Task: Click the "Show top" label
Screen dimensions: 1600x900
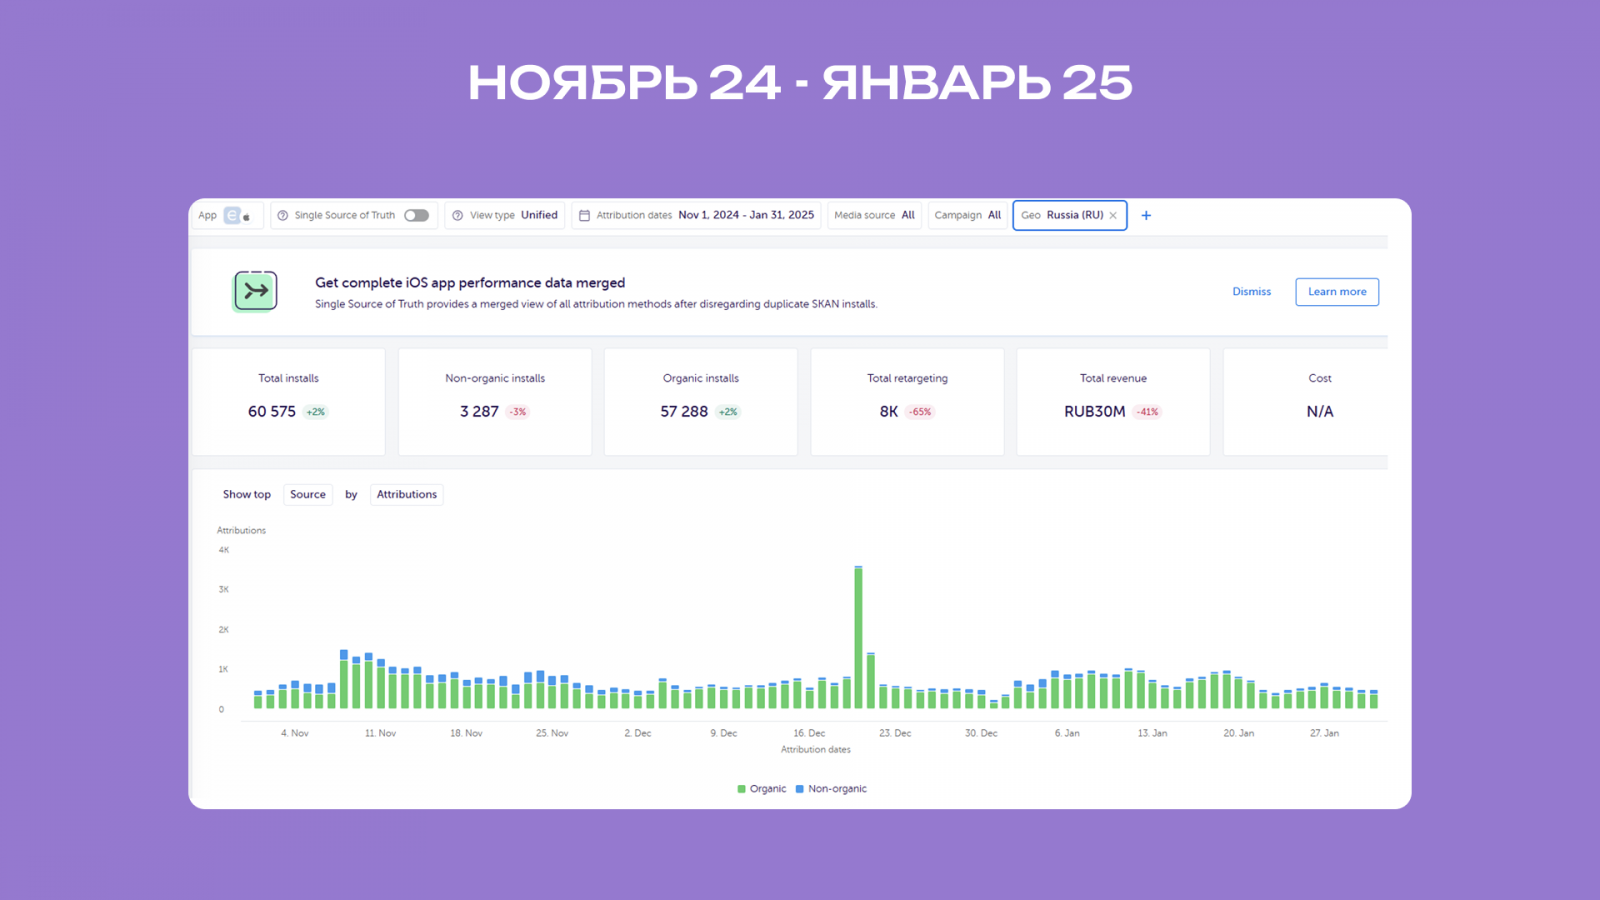Action: [247, 494]
